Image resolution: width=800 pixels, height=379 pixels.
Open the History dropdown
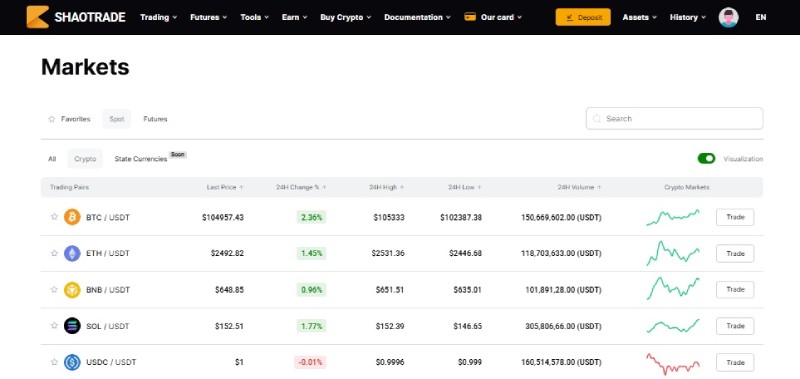click(x=688, y=17)
